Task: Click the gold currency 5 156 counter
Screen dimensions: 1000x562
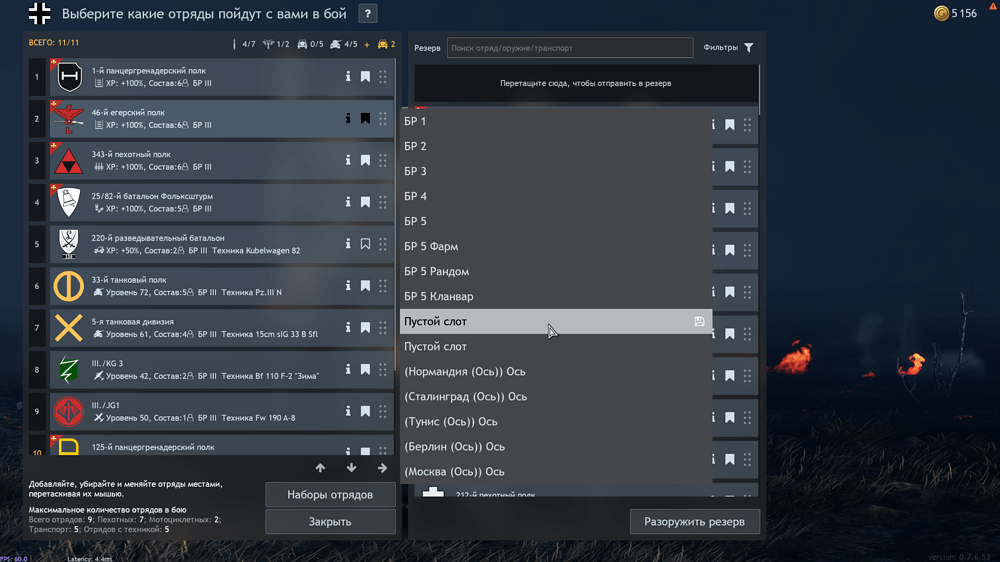Action: tap(955, 13)
